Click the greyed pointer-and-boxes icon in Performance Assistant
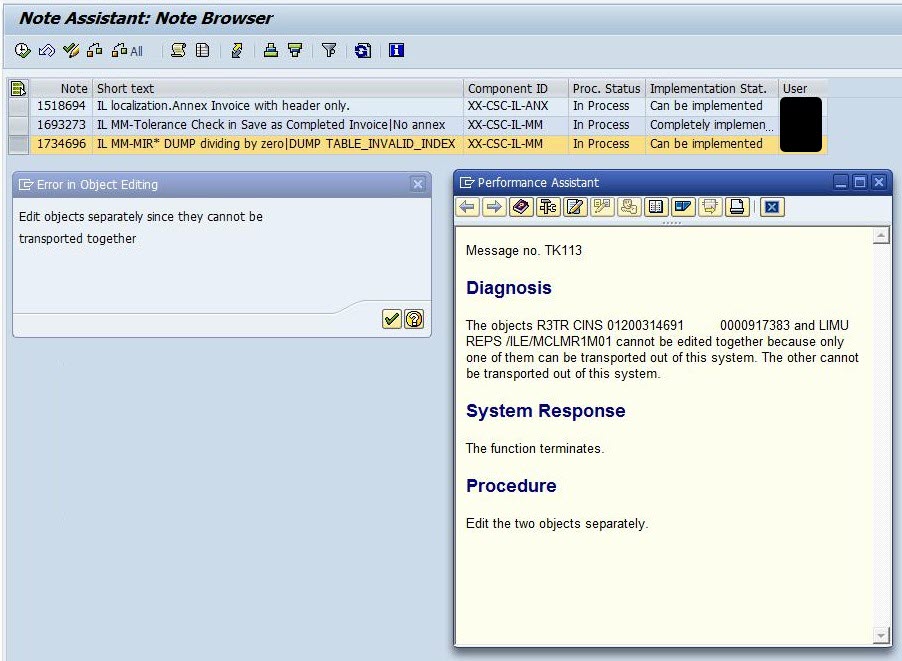The width and height of the screenshot is (902, 661). (602, 207)
